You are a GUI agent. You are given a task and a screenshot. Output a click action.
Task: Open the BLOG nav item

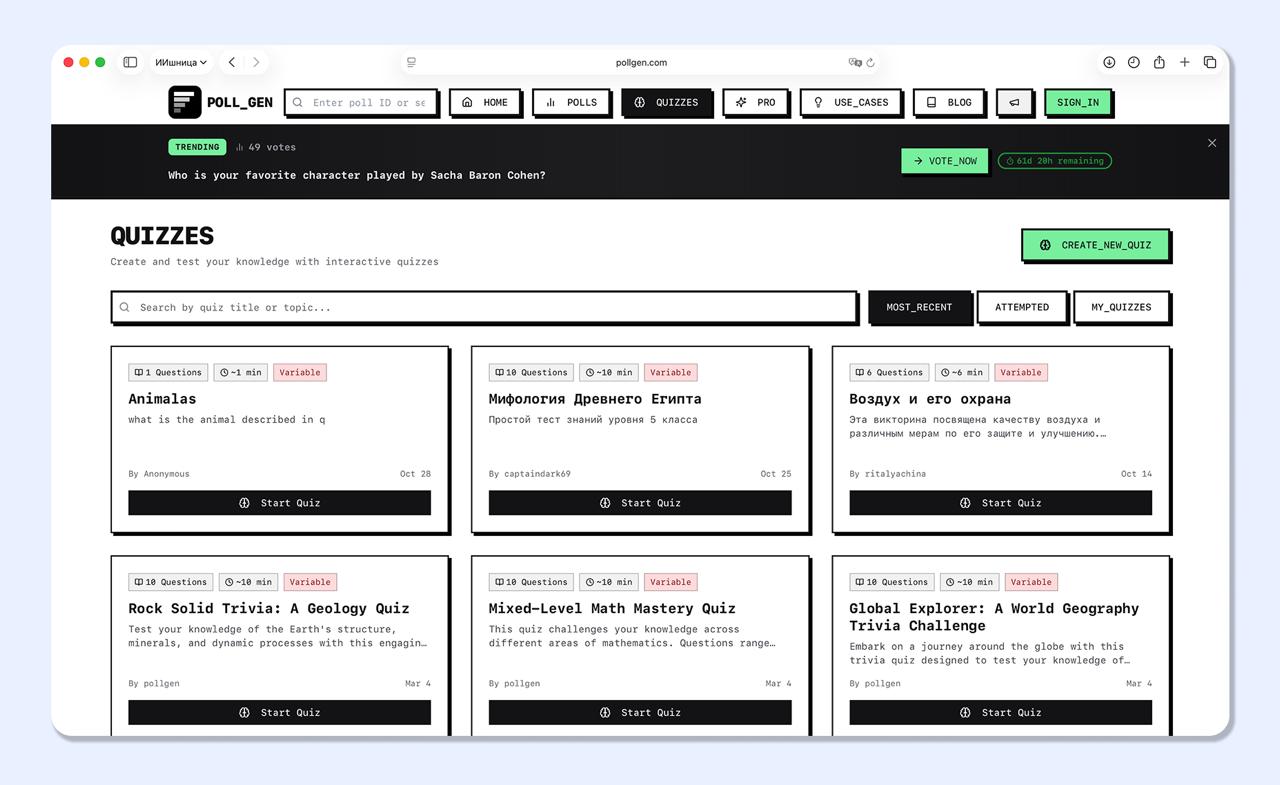(949, 102)
